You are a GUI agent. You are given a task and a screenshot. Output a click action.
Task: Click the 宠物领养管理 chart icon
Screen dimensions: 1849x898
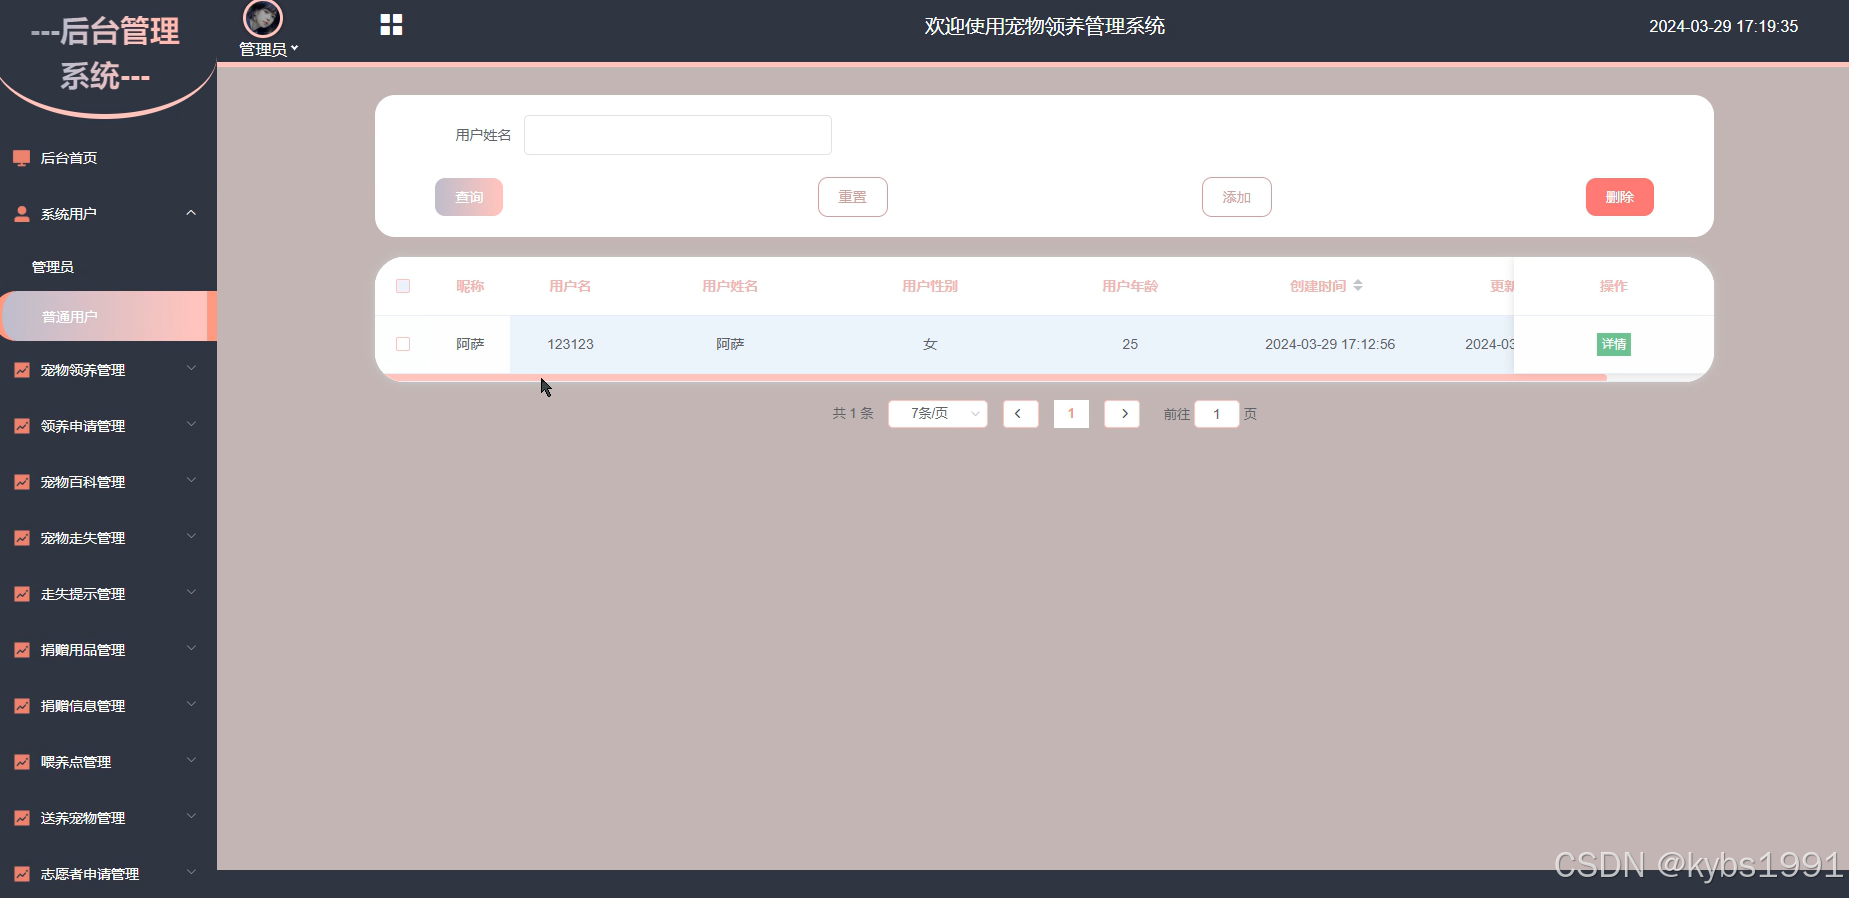click(21, 370)
